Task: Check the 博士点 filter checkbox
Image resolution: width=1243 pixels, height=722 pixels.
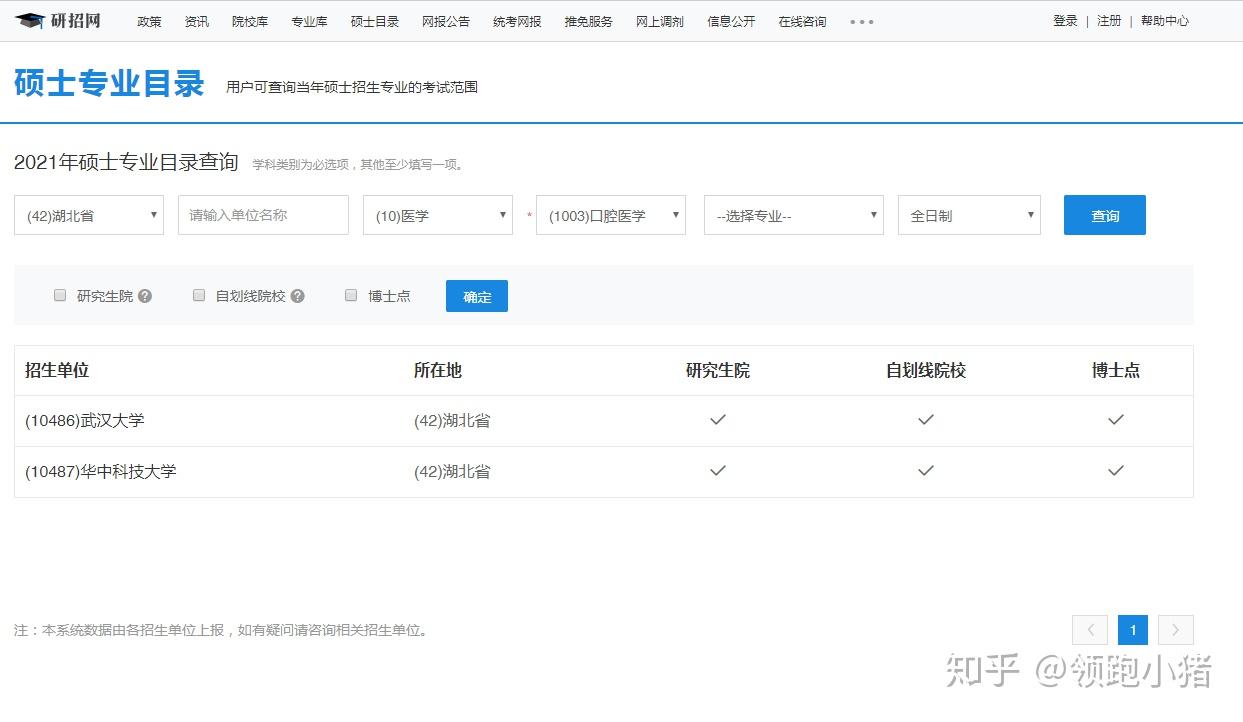Action: point(351,295)
